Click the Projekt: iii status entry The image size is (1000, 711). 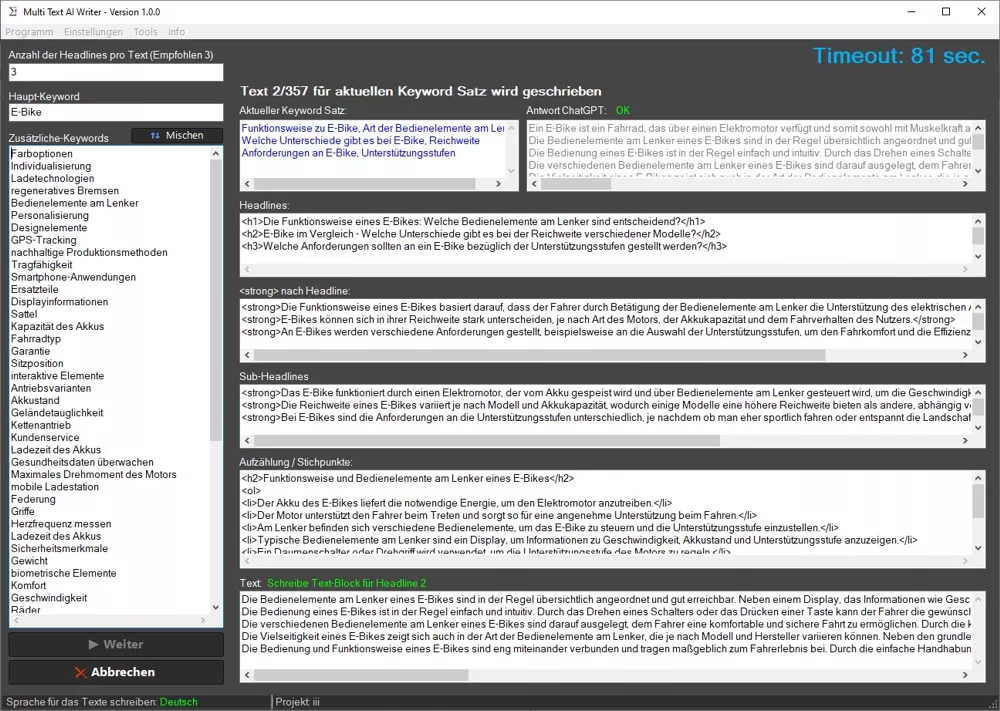[298, 702]
